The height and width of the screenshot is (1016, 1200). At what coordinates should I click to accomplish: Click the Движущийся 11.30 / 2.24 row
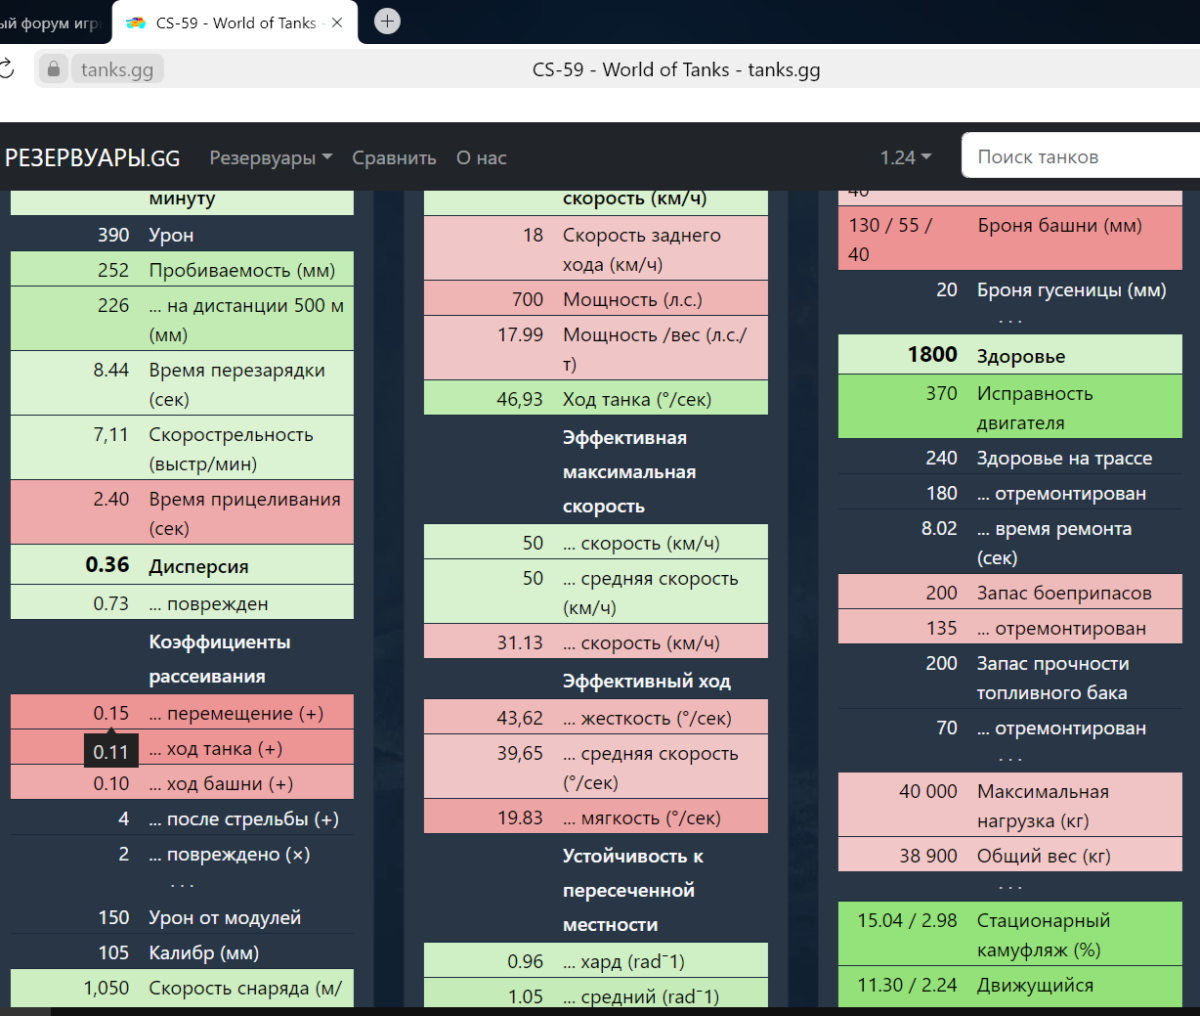pos(1010,986)
